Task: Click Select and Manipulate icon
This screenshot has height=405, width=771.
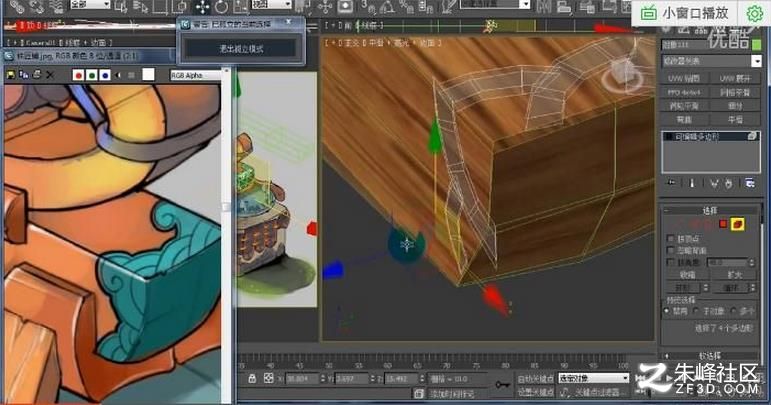Action: tap(325, 6)
